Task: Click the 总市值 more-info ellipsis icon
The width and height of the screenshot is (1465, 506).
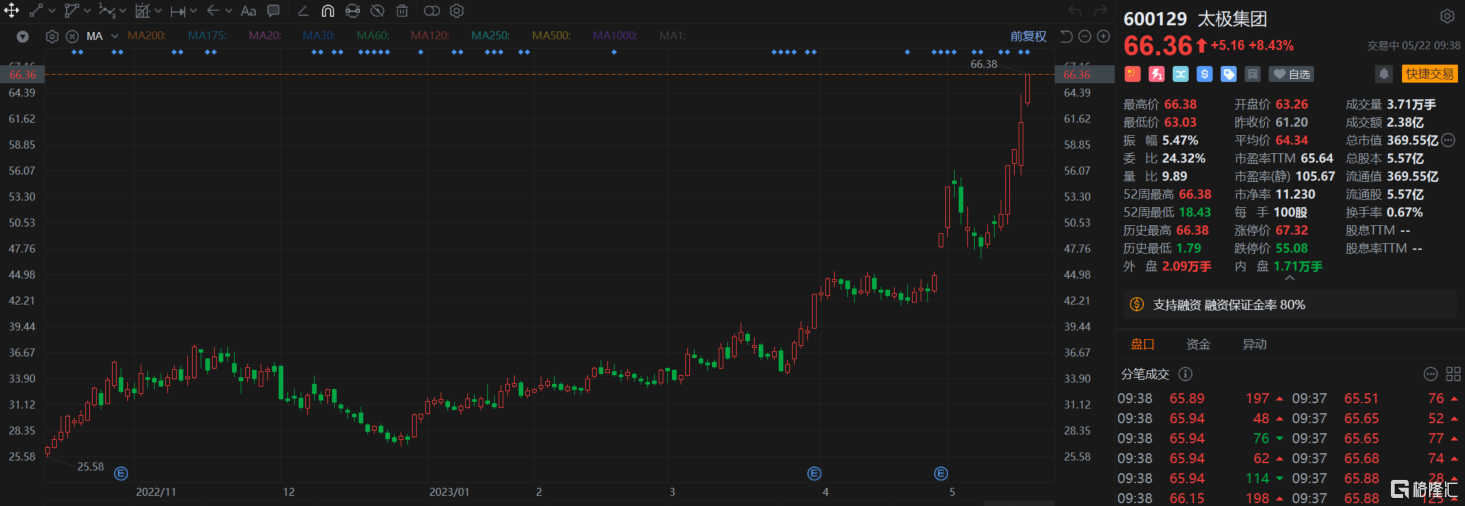Action: (x=1449, y=140)
